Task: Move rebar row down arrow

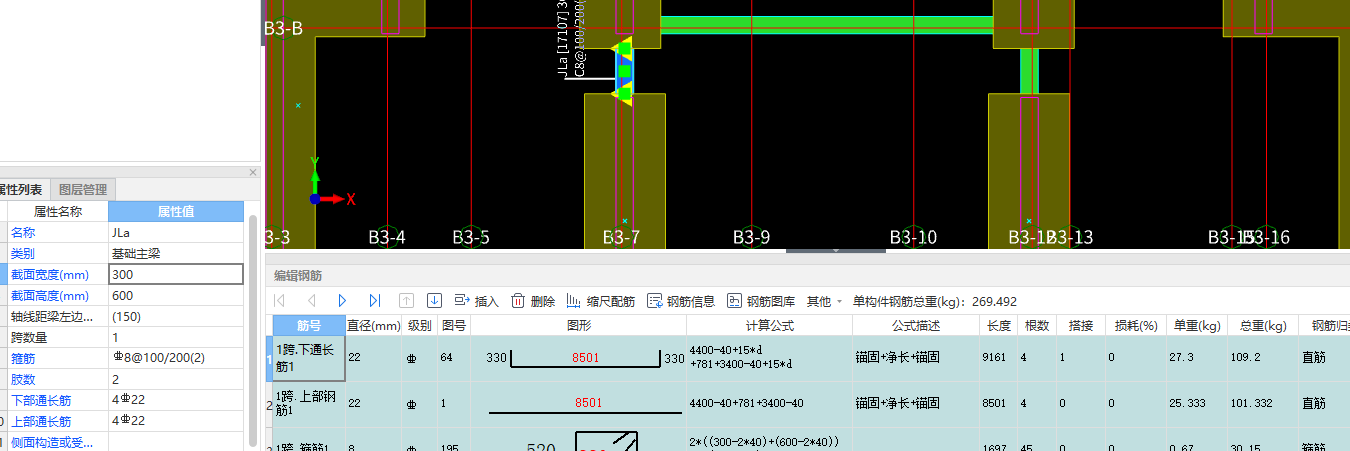Action: [434, 301]
